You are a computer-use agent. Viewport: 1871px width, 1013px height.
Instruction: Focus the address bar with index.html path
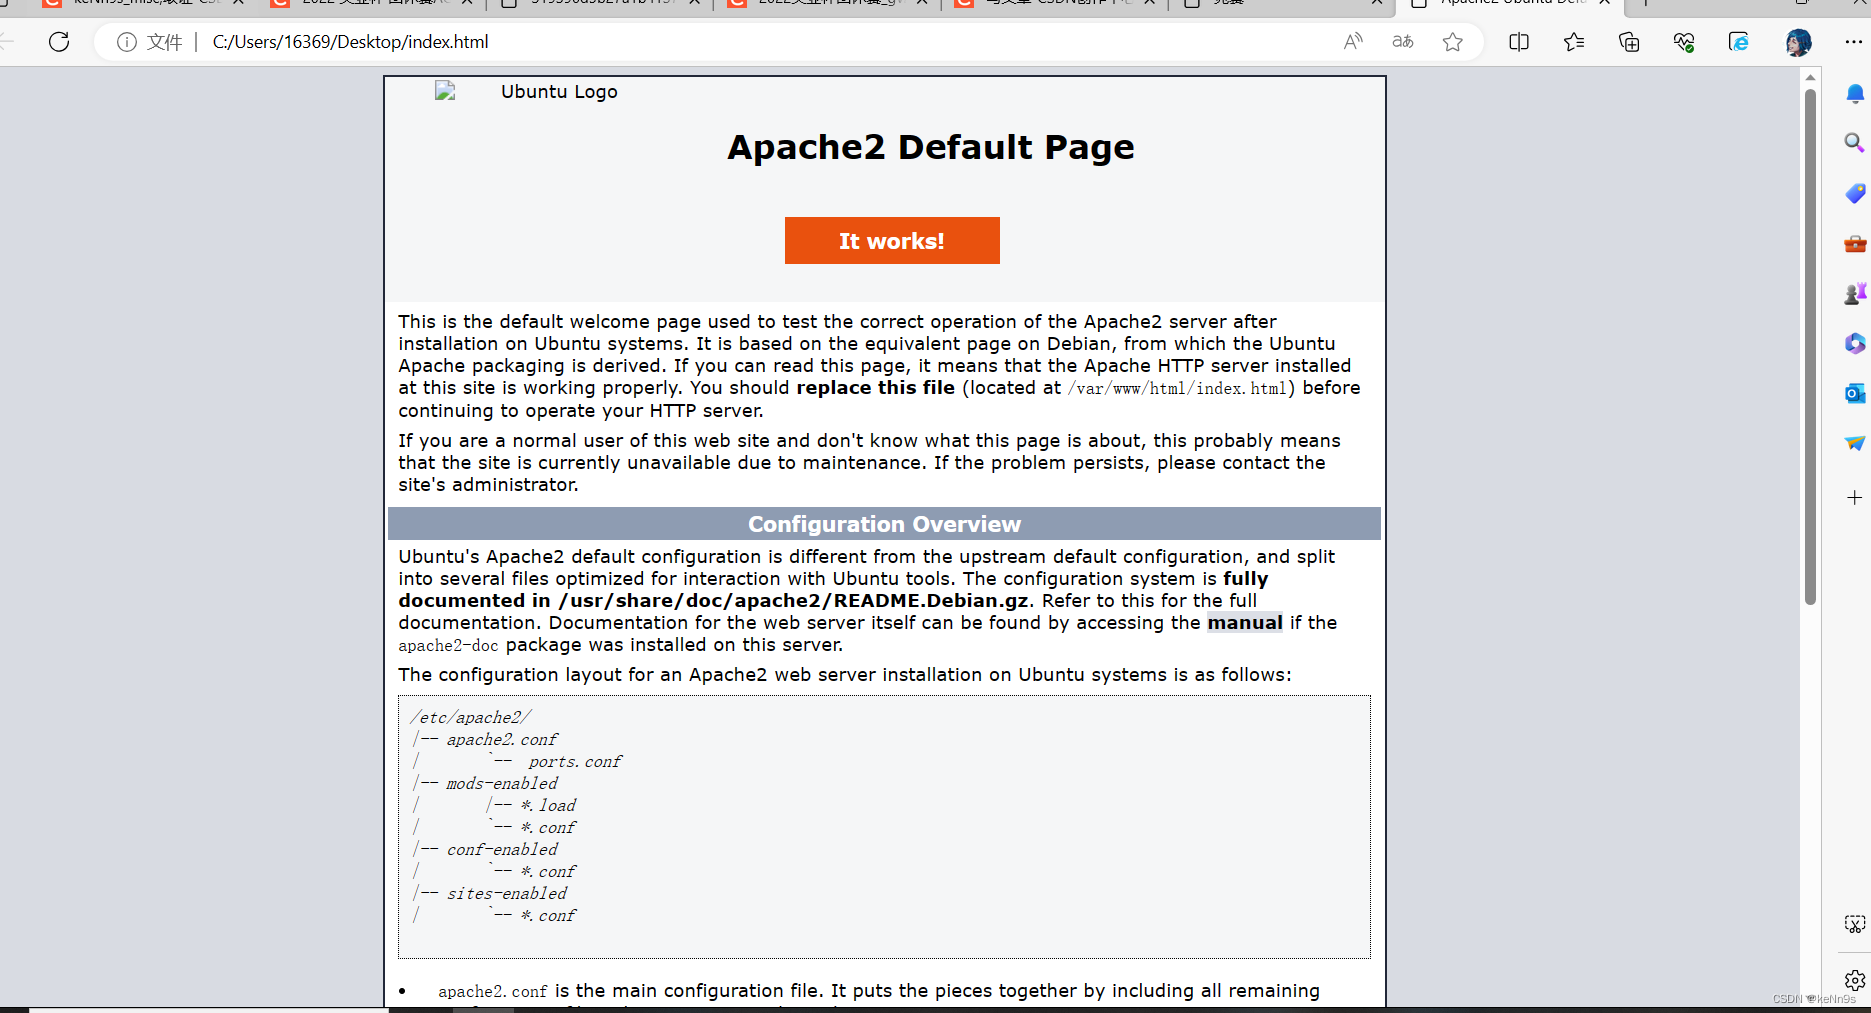click(x=350, y=42)
